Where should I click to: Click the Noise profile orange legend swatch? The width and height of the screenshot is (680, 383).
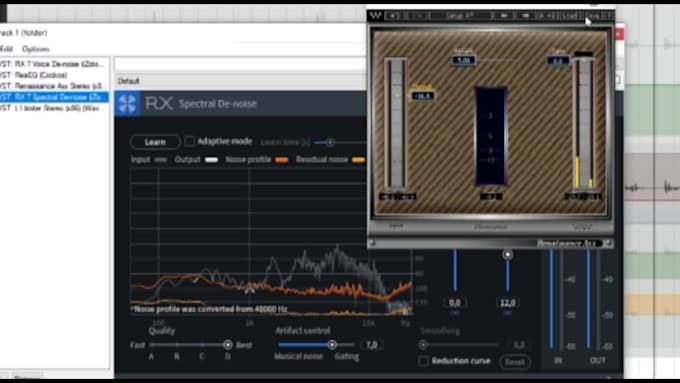click(x=282, y=160)
